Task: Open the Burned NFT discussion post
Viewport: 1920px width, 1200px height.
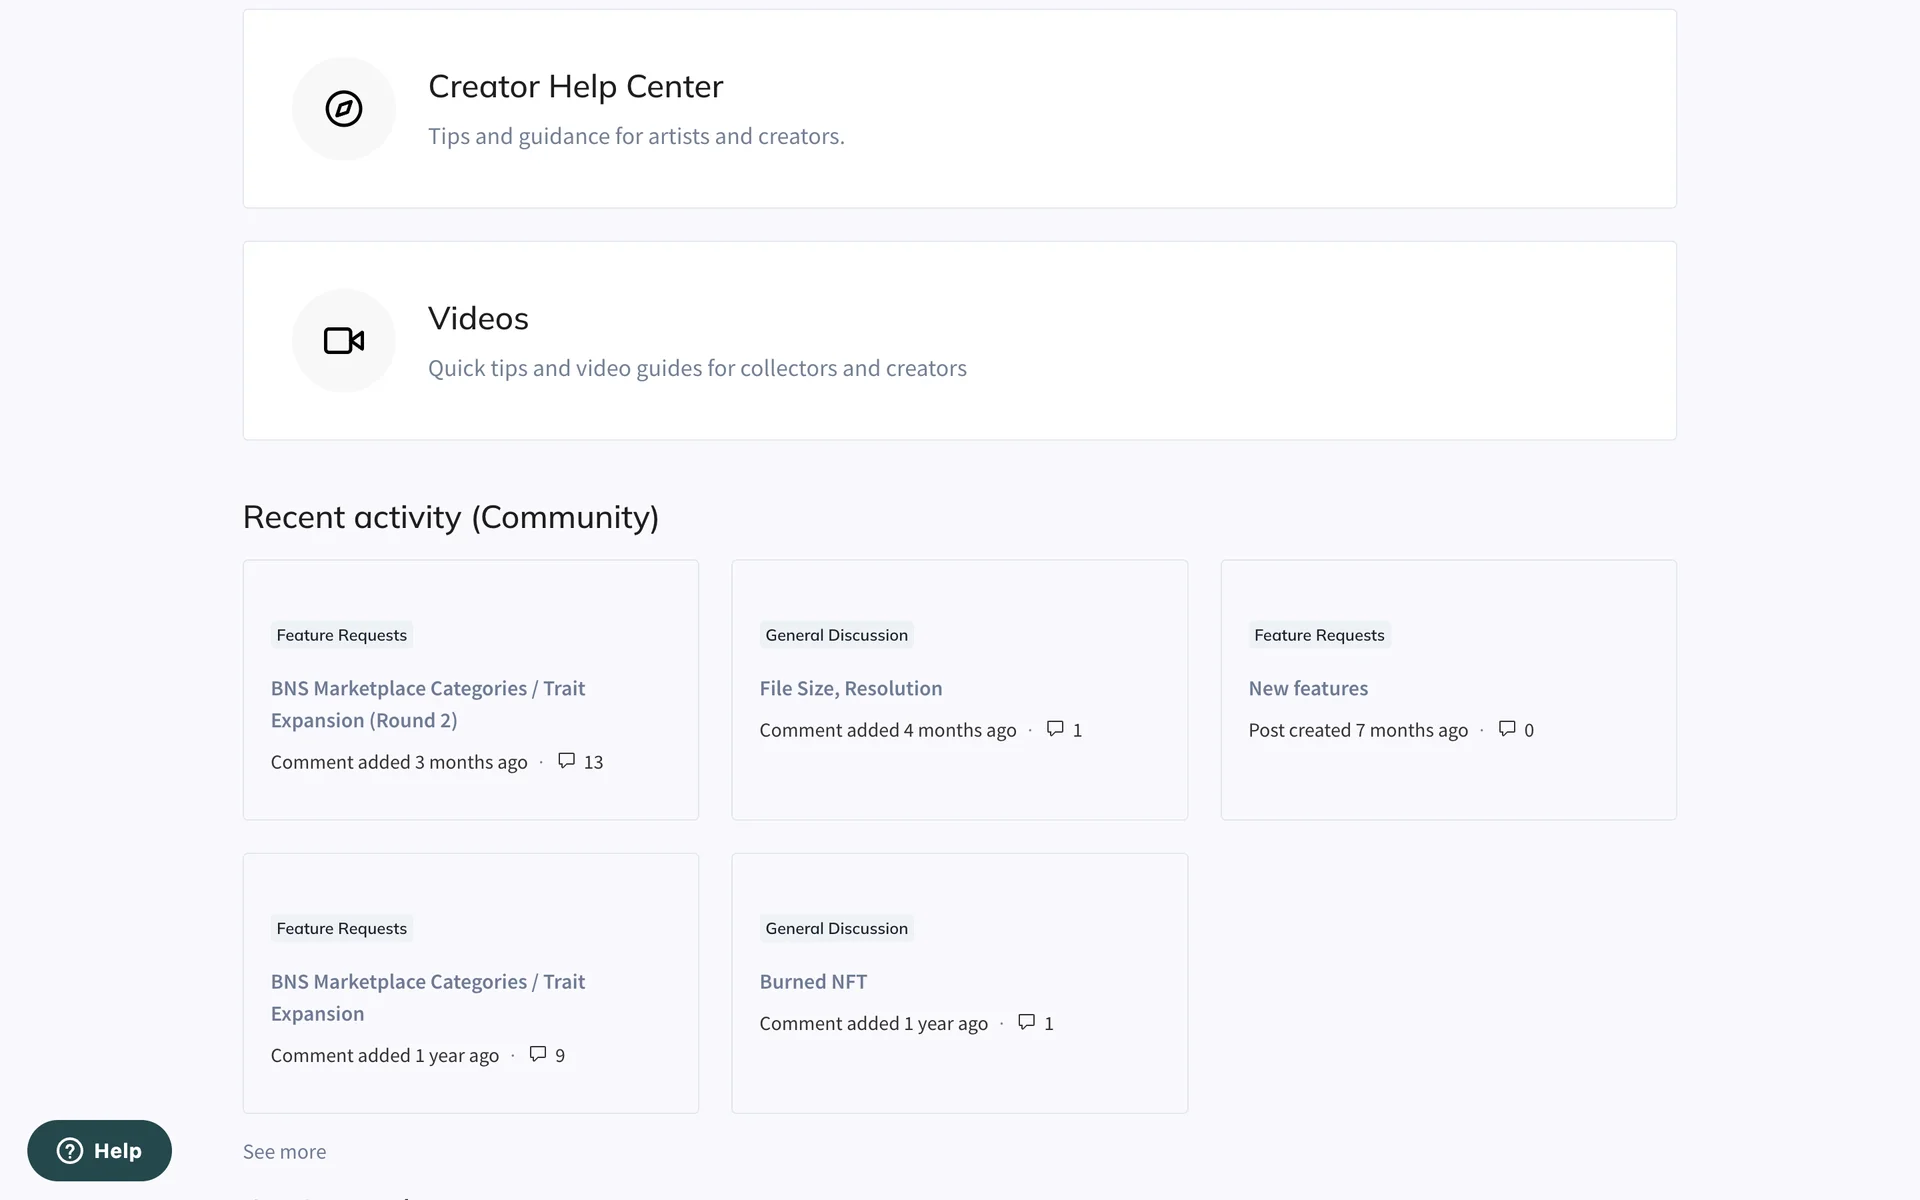Action: tap(812, 981)
